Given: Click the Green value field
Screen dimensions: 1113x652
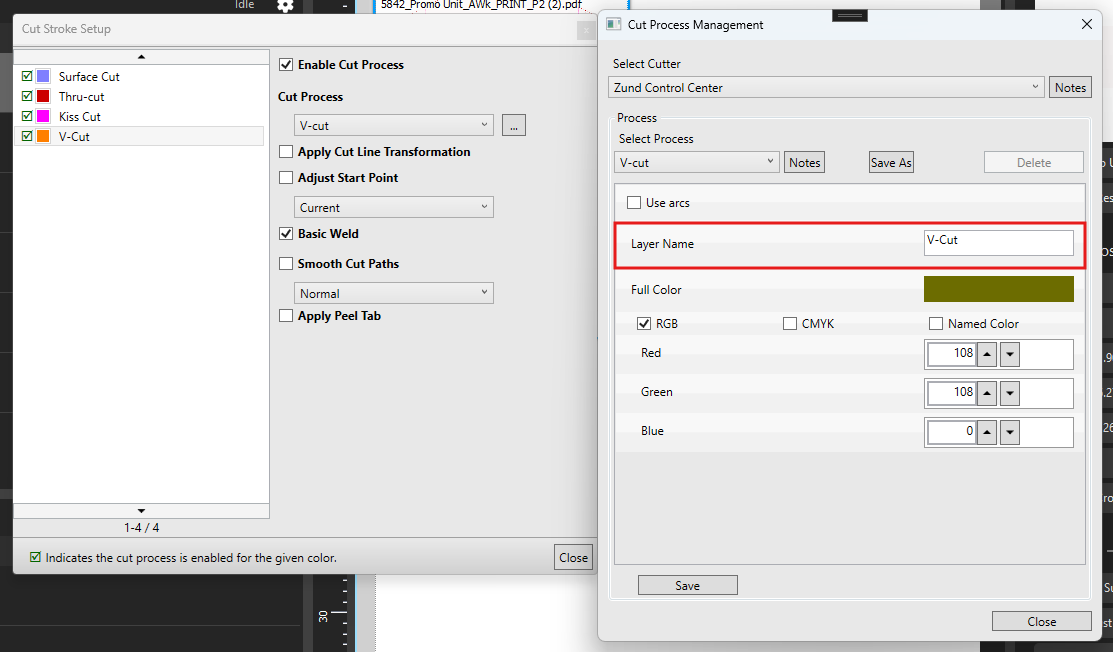Looking at the screenshot, I should click(x=950, y=392).
